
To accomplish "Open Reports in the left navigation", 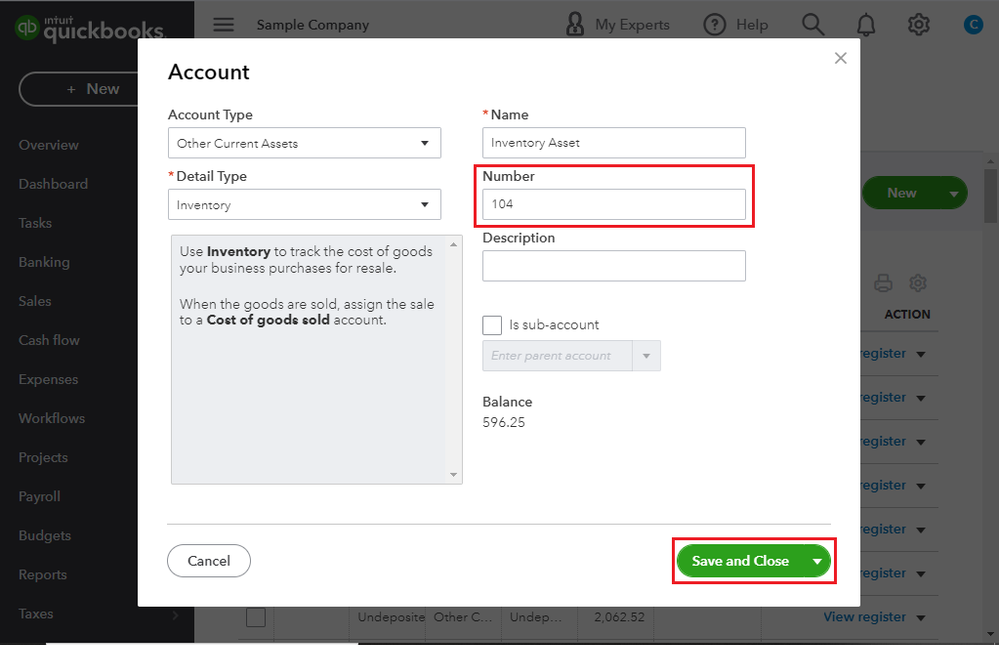I will pos(43,575).
